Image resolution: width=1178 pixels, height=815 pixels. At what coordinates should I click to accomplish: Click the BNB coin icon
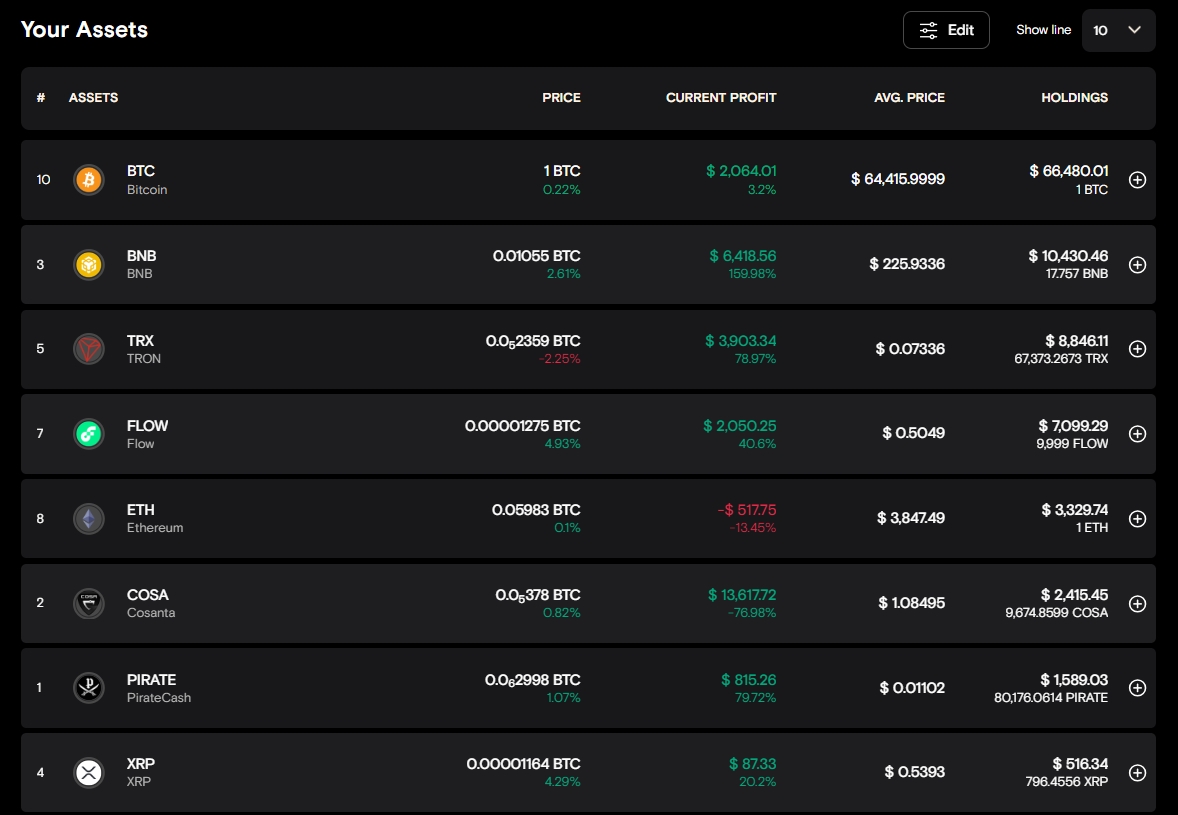[x=89, y=265]
